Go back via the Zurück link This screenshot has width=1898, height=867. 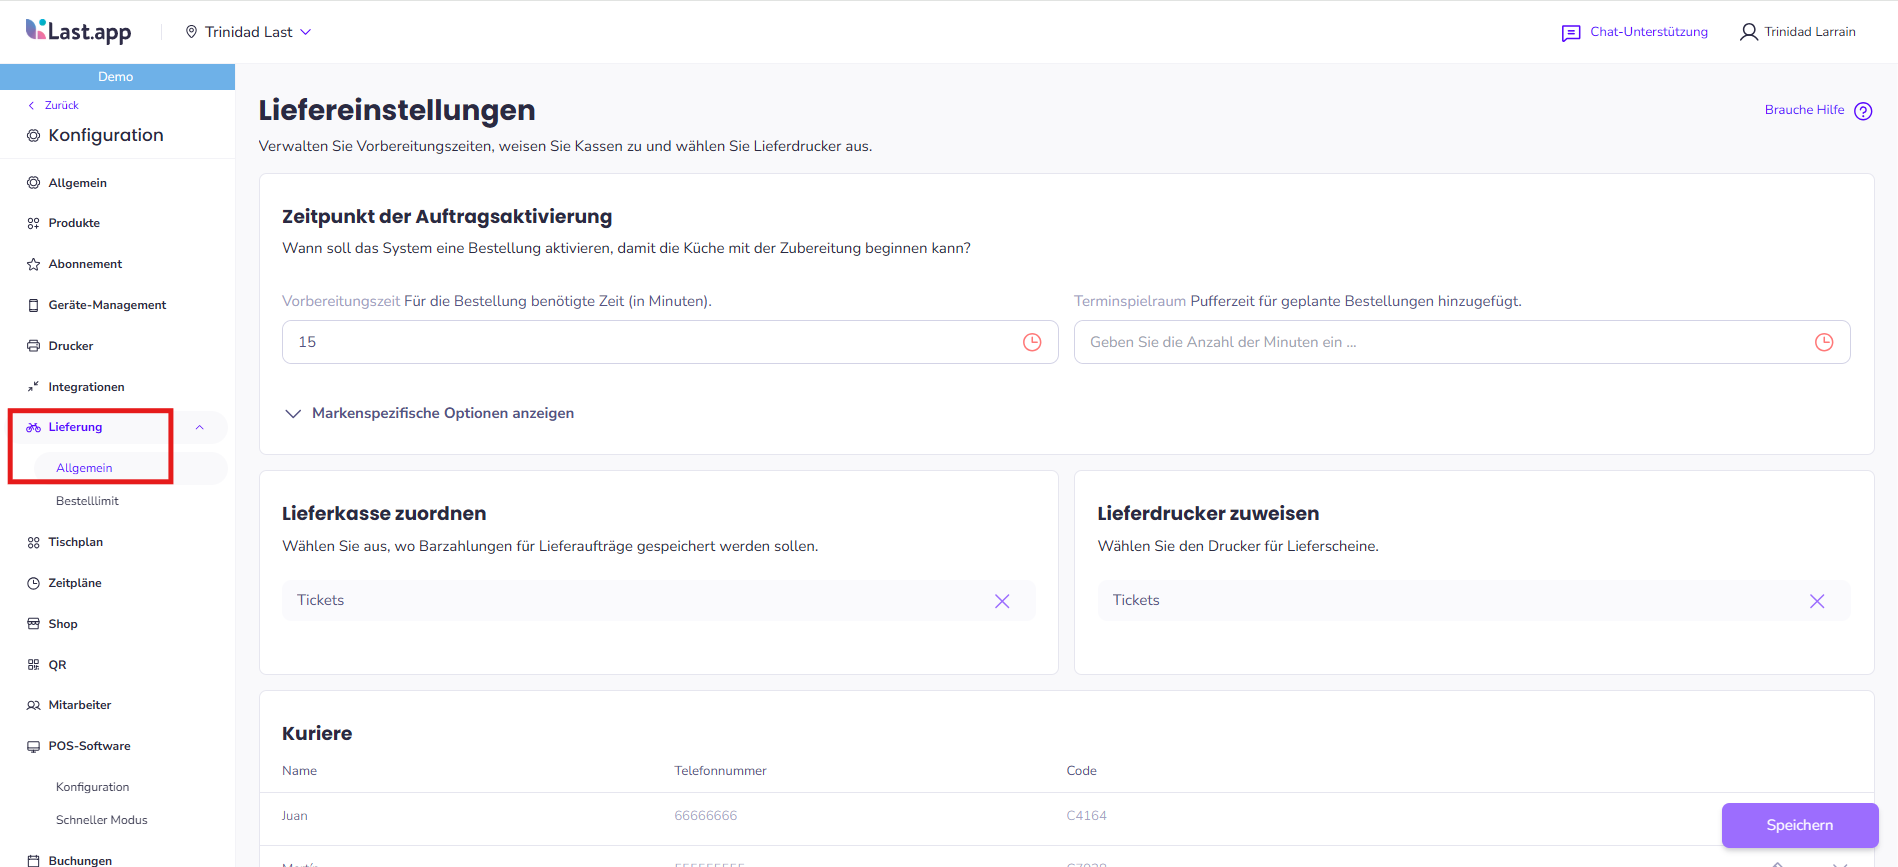(61, 105)
